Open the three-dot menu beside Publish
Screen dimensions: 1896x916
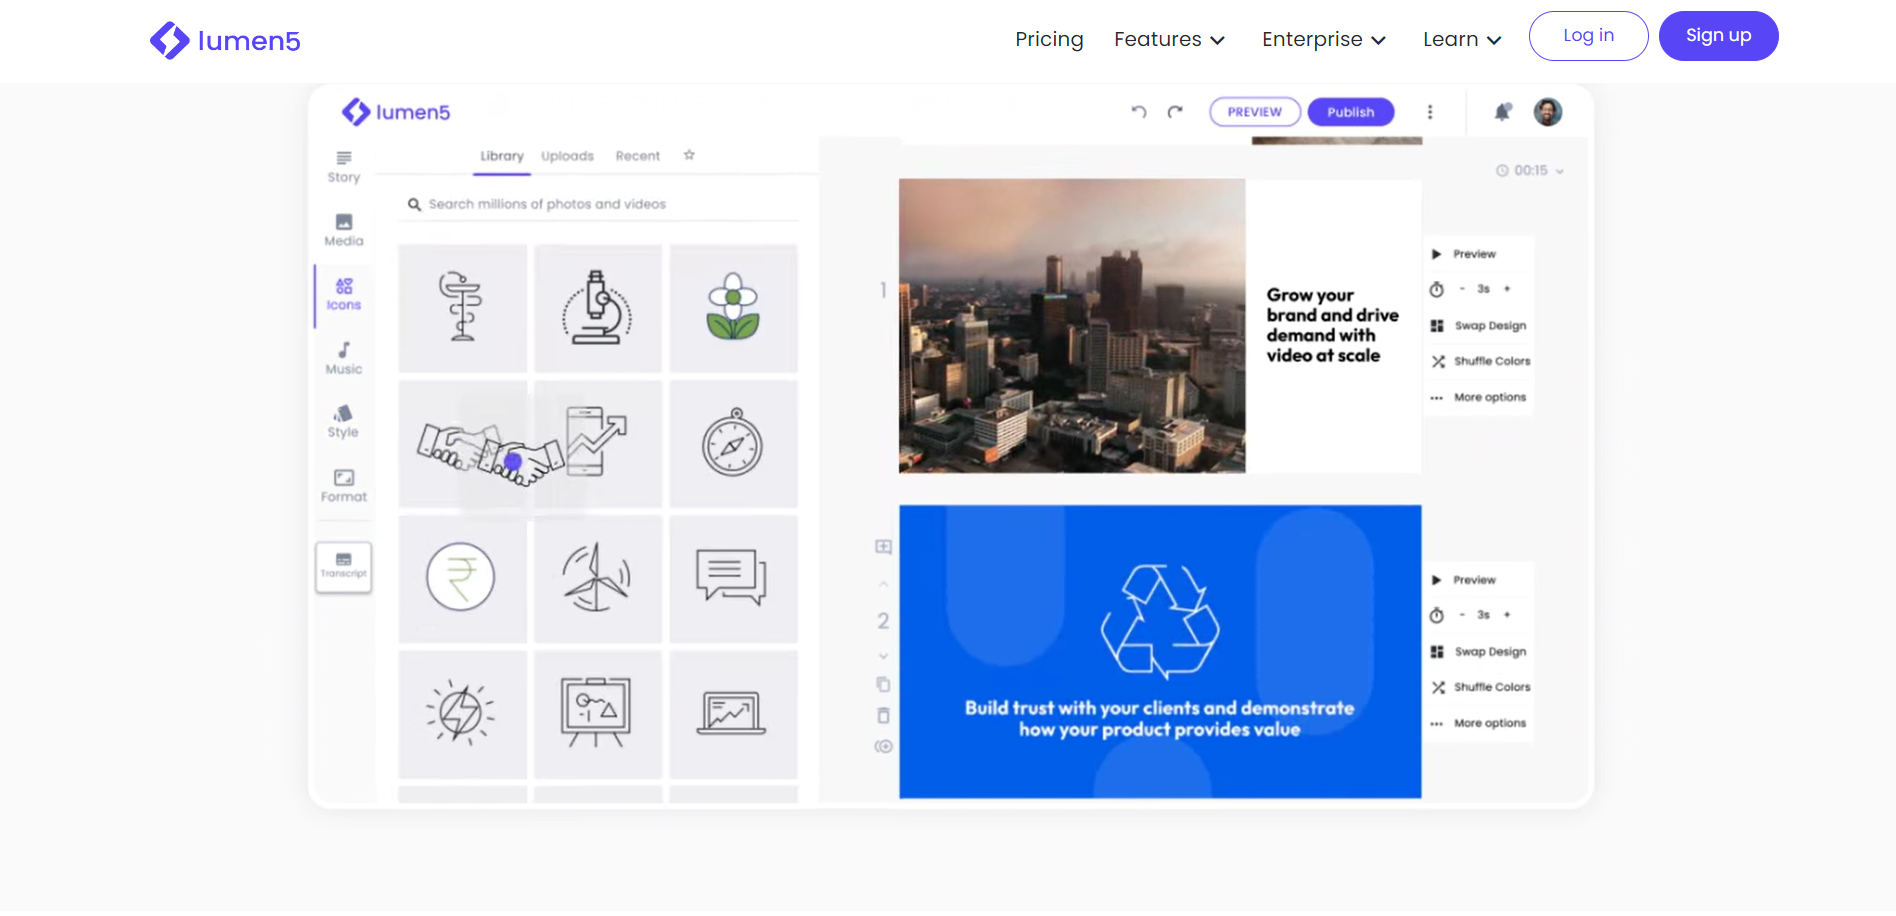click(x=1430, y=112)
